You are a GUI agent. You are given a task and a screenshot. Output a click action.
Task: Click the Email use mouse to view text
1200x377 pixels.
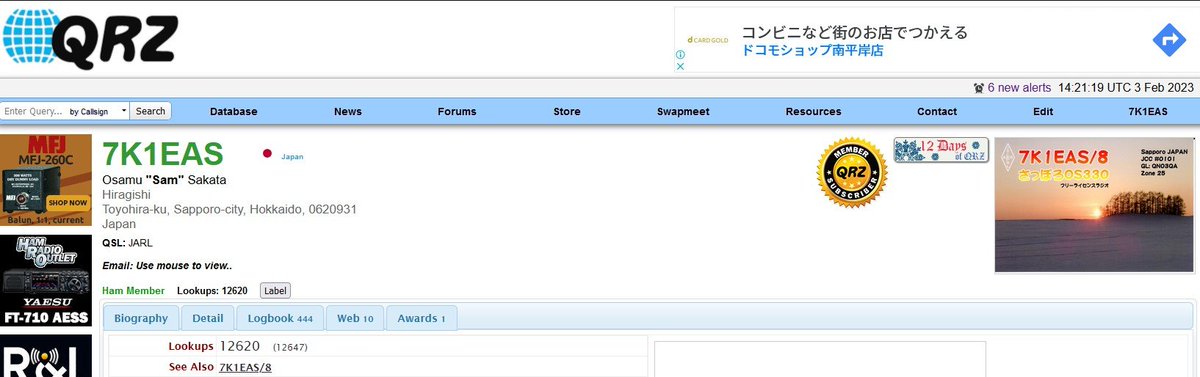(167, 266)
